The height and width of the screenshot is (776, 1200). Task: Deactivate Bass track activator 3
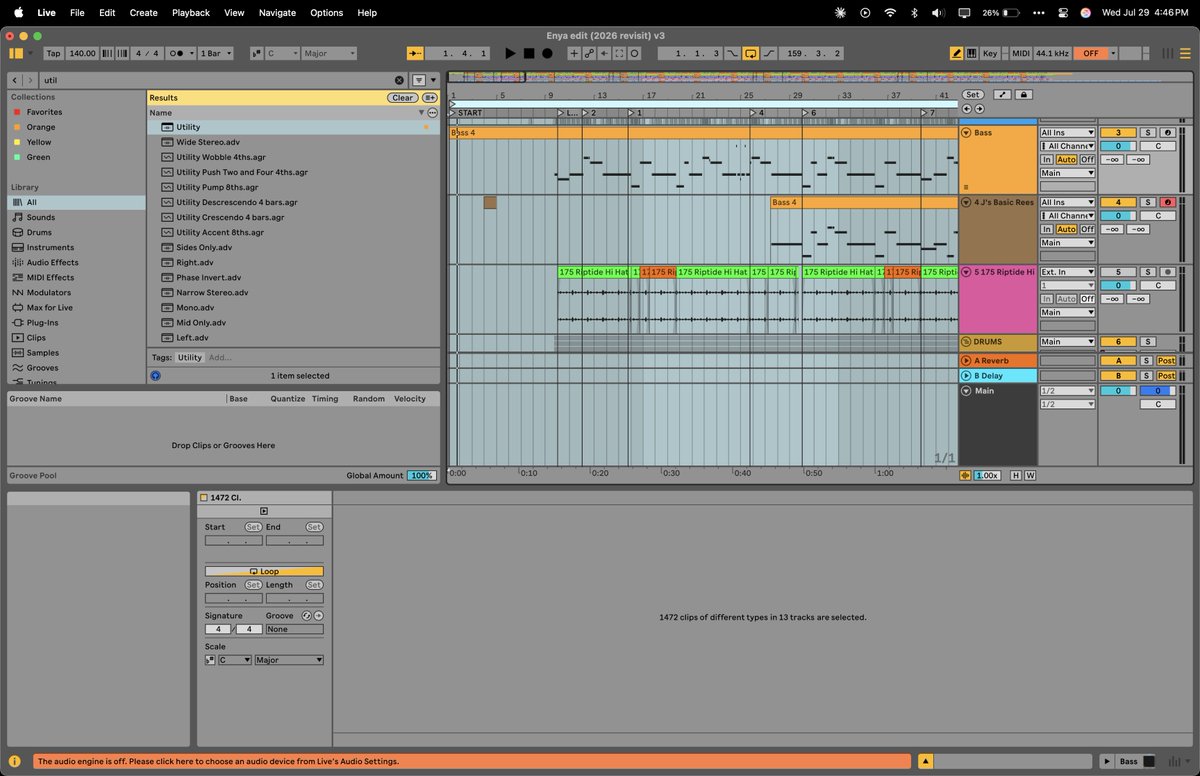click(1118, 132)
